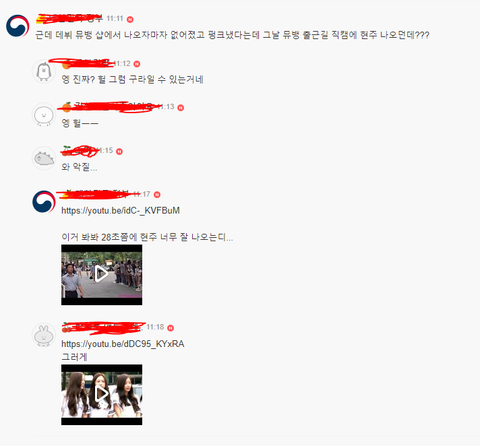Click the red N badge on the 11:15 reply

[x=119, y=151]
